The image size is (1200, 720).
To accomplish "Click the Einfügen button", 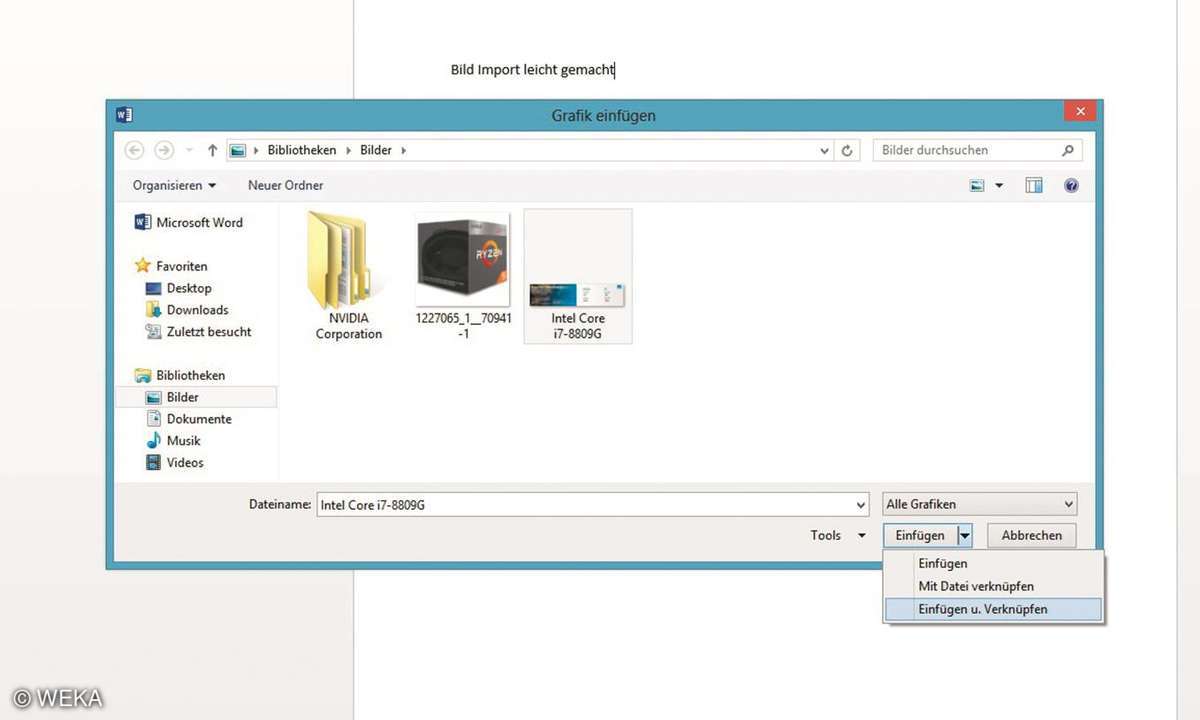I will [x=920, y=536].
